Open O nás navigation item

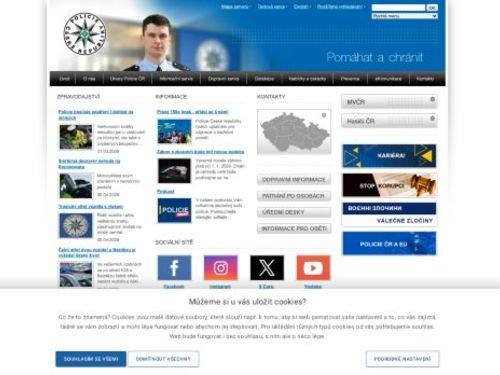[x=89, y=79]
